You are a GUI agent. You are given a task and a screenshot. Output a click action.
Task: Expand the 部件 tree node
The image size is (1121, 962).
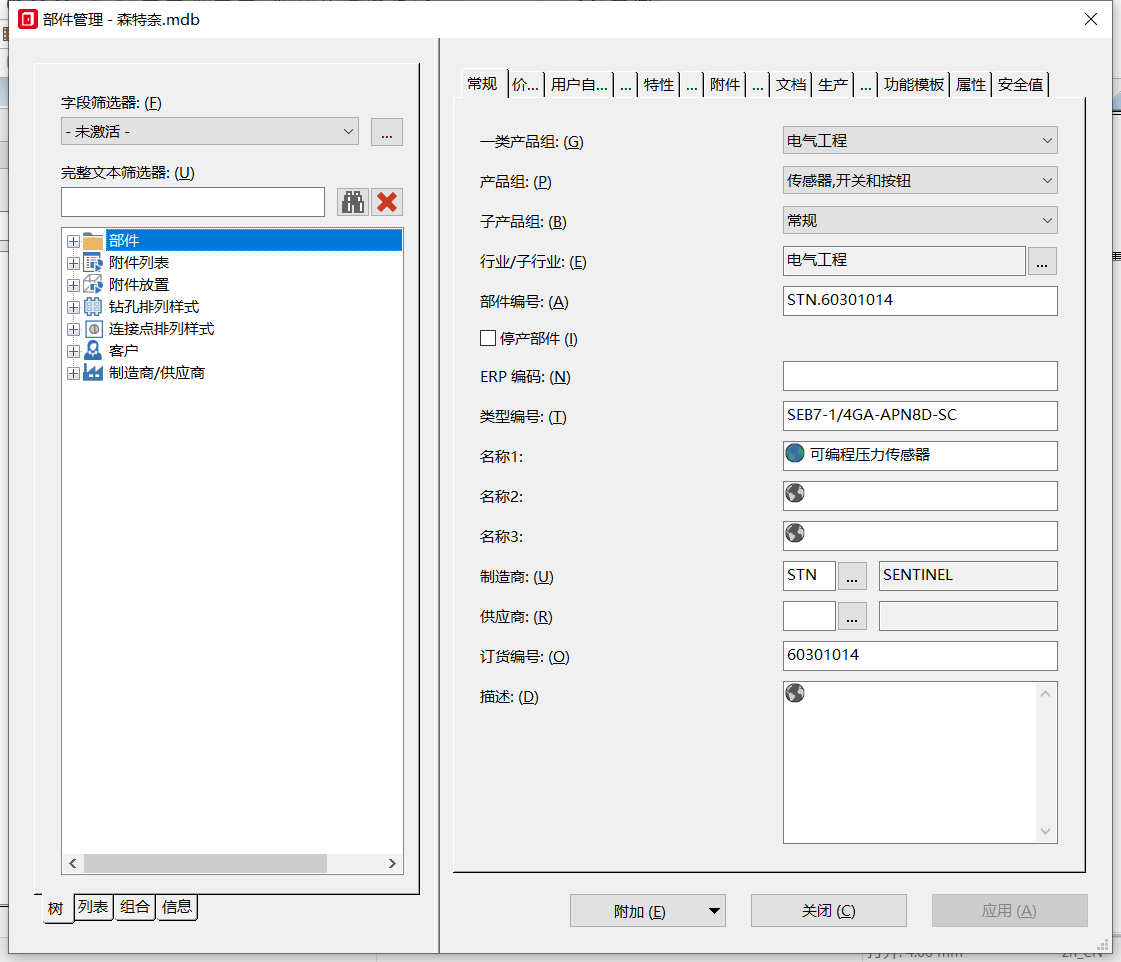pyautogui.click(x=73, y=242)
